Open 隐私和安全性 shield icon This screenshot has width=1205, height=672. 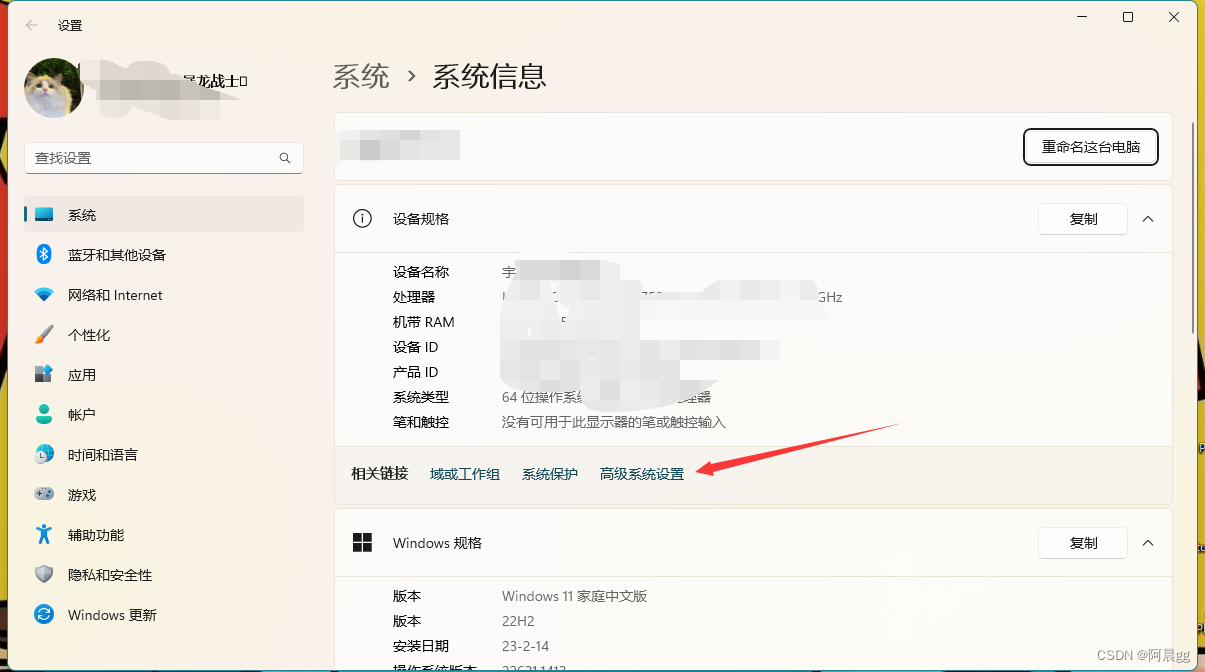(44, 575)
